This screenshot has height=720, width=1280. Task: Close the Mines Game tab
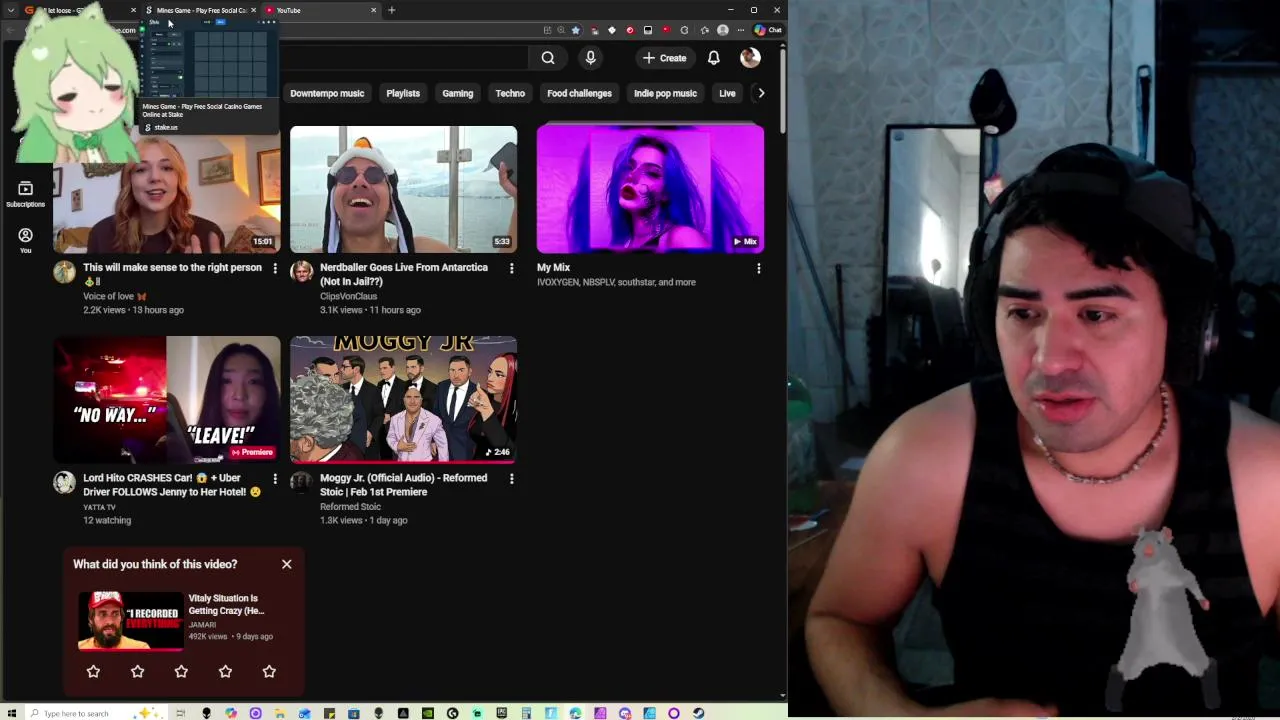coord(254,10)
